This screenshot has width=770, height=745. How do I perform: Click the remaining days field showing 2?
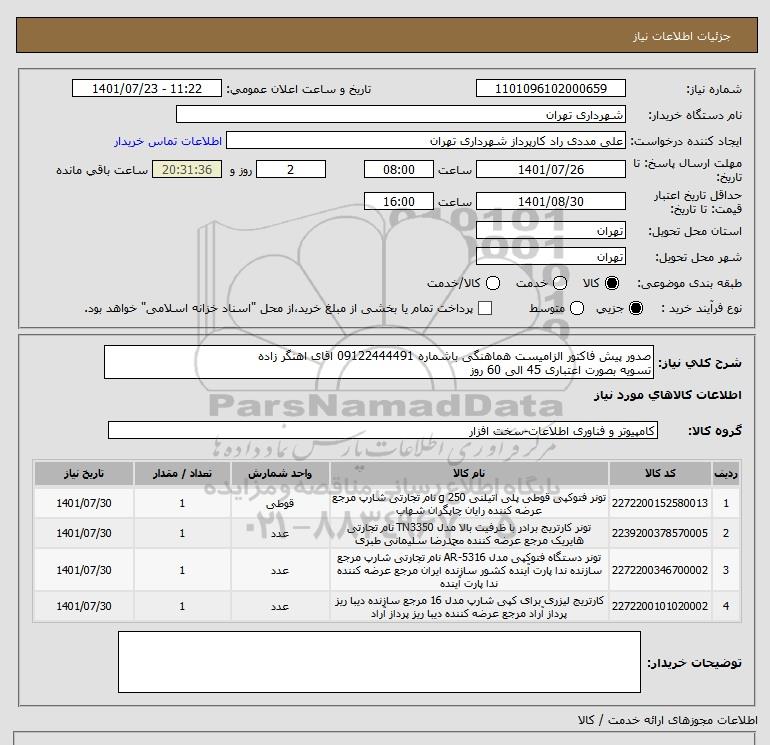coord(291,169)
